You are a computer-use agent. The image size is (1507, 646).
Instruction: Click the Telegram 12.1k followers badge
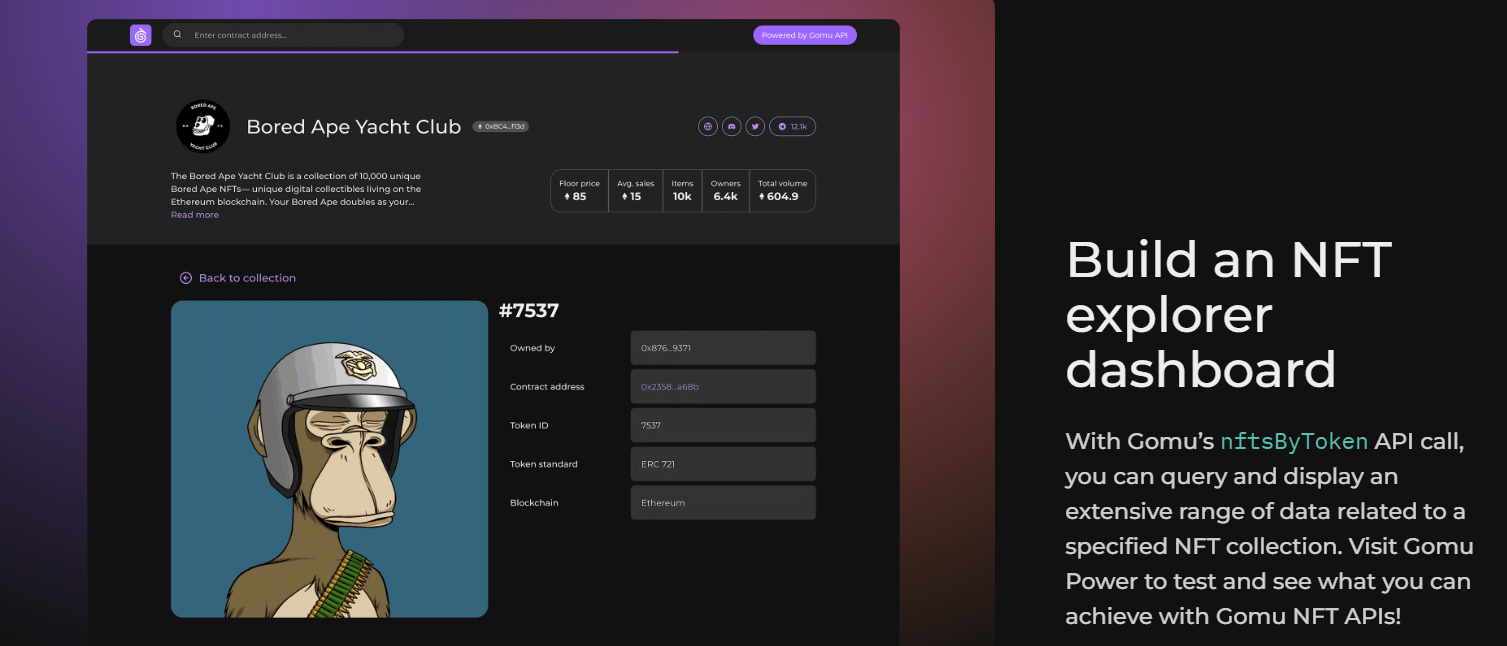point(792,126)
